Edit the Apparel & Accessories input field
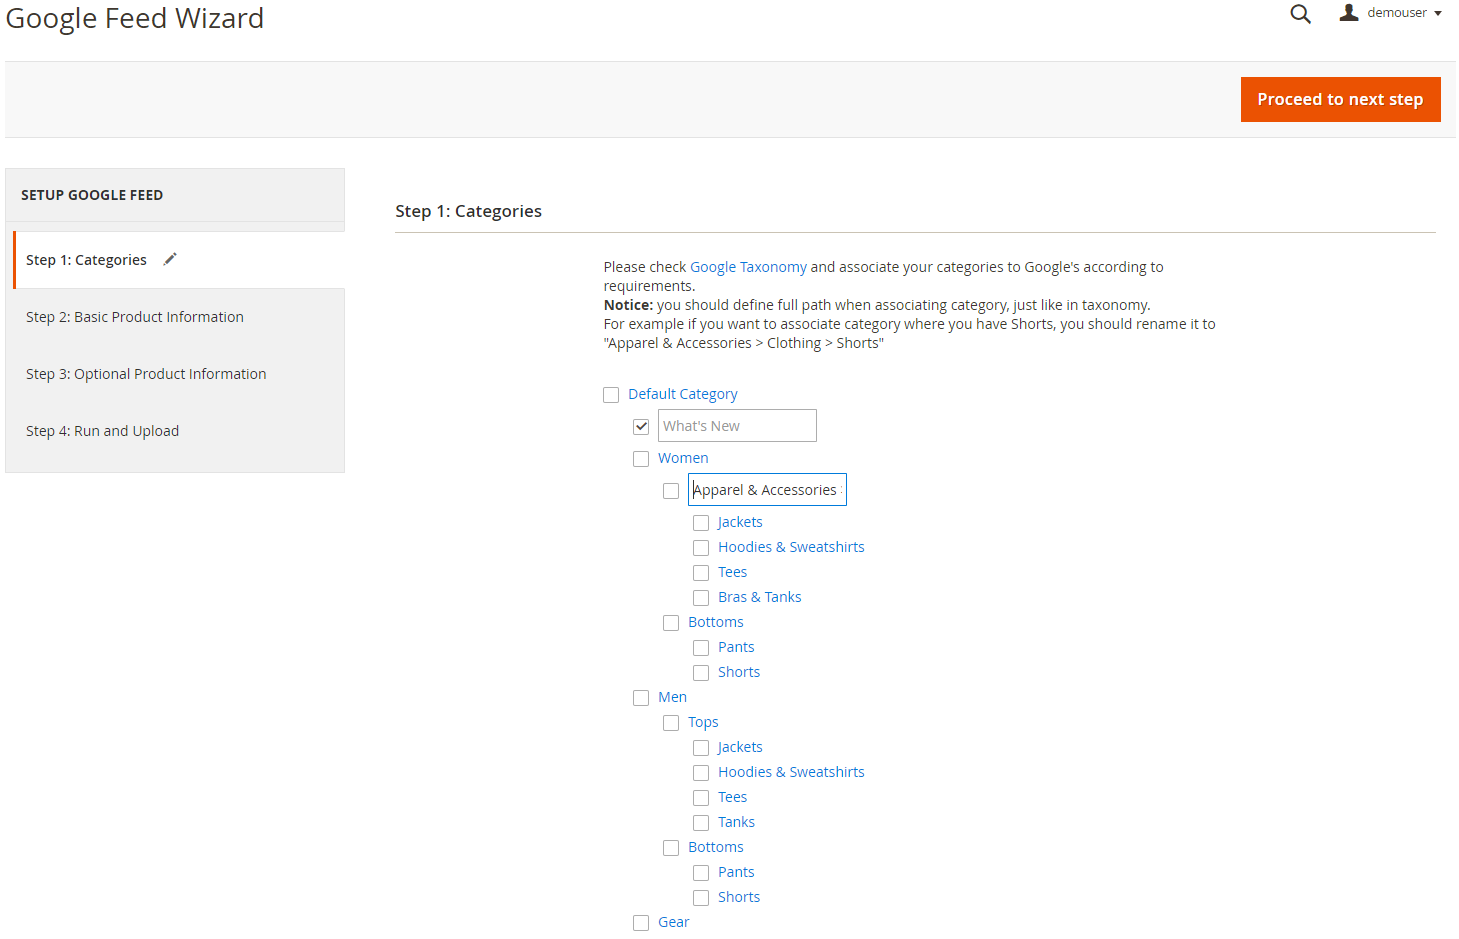This screenshot has height=939, width=1459. point(767,490)
